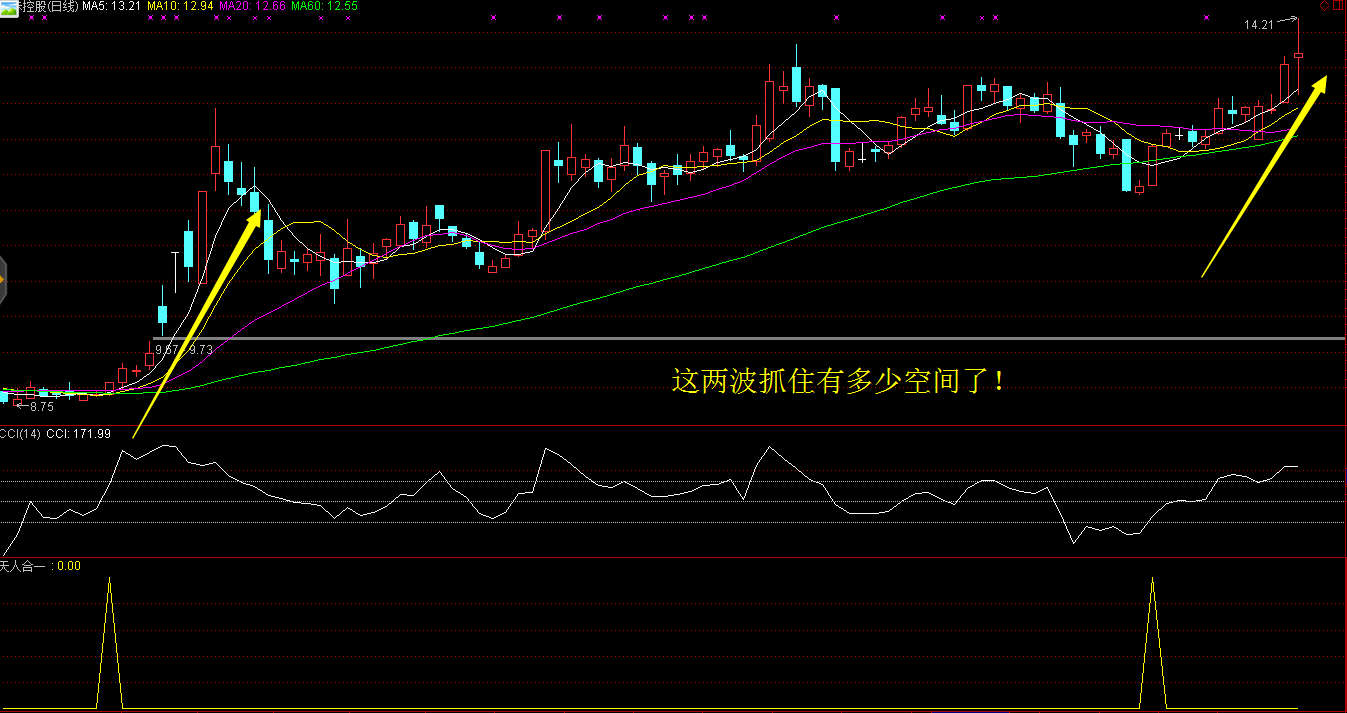Select the MA5: 13.21 indicator label

(110, 6)
